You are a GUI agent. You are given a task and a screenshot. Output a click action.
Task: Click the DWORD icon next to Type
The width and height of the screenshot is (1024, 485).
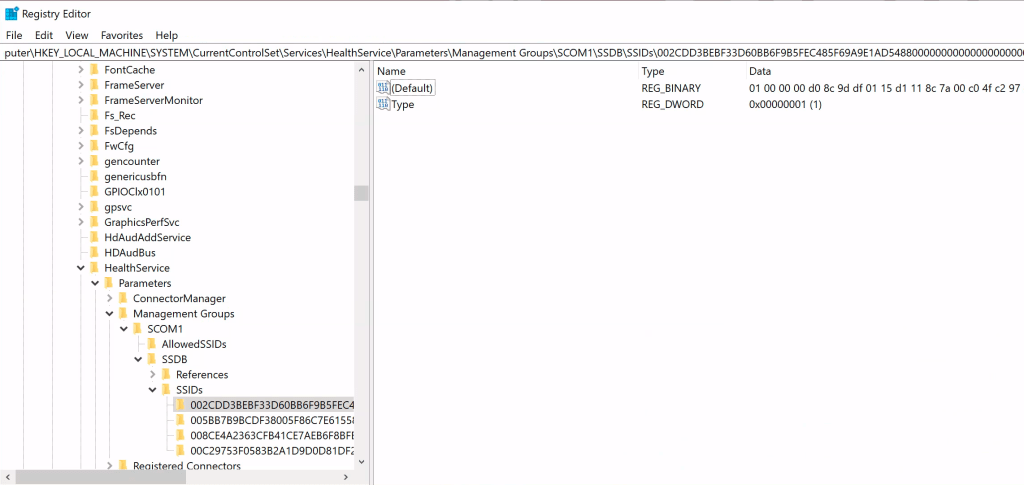tap(383, 105)
